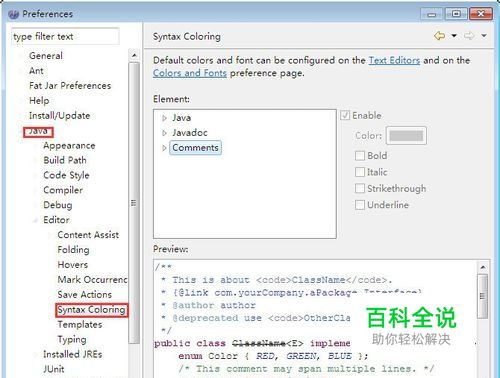Select Installed JREs in the tree

(73, 354)
